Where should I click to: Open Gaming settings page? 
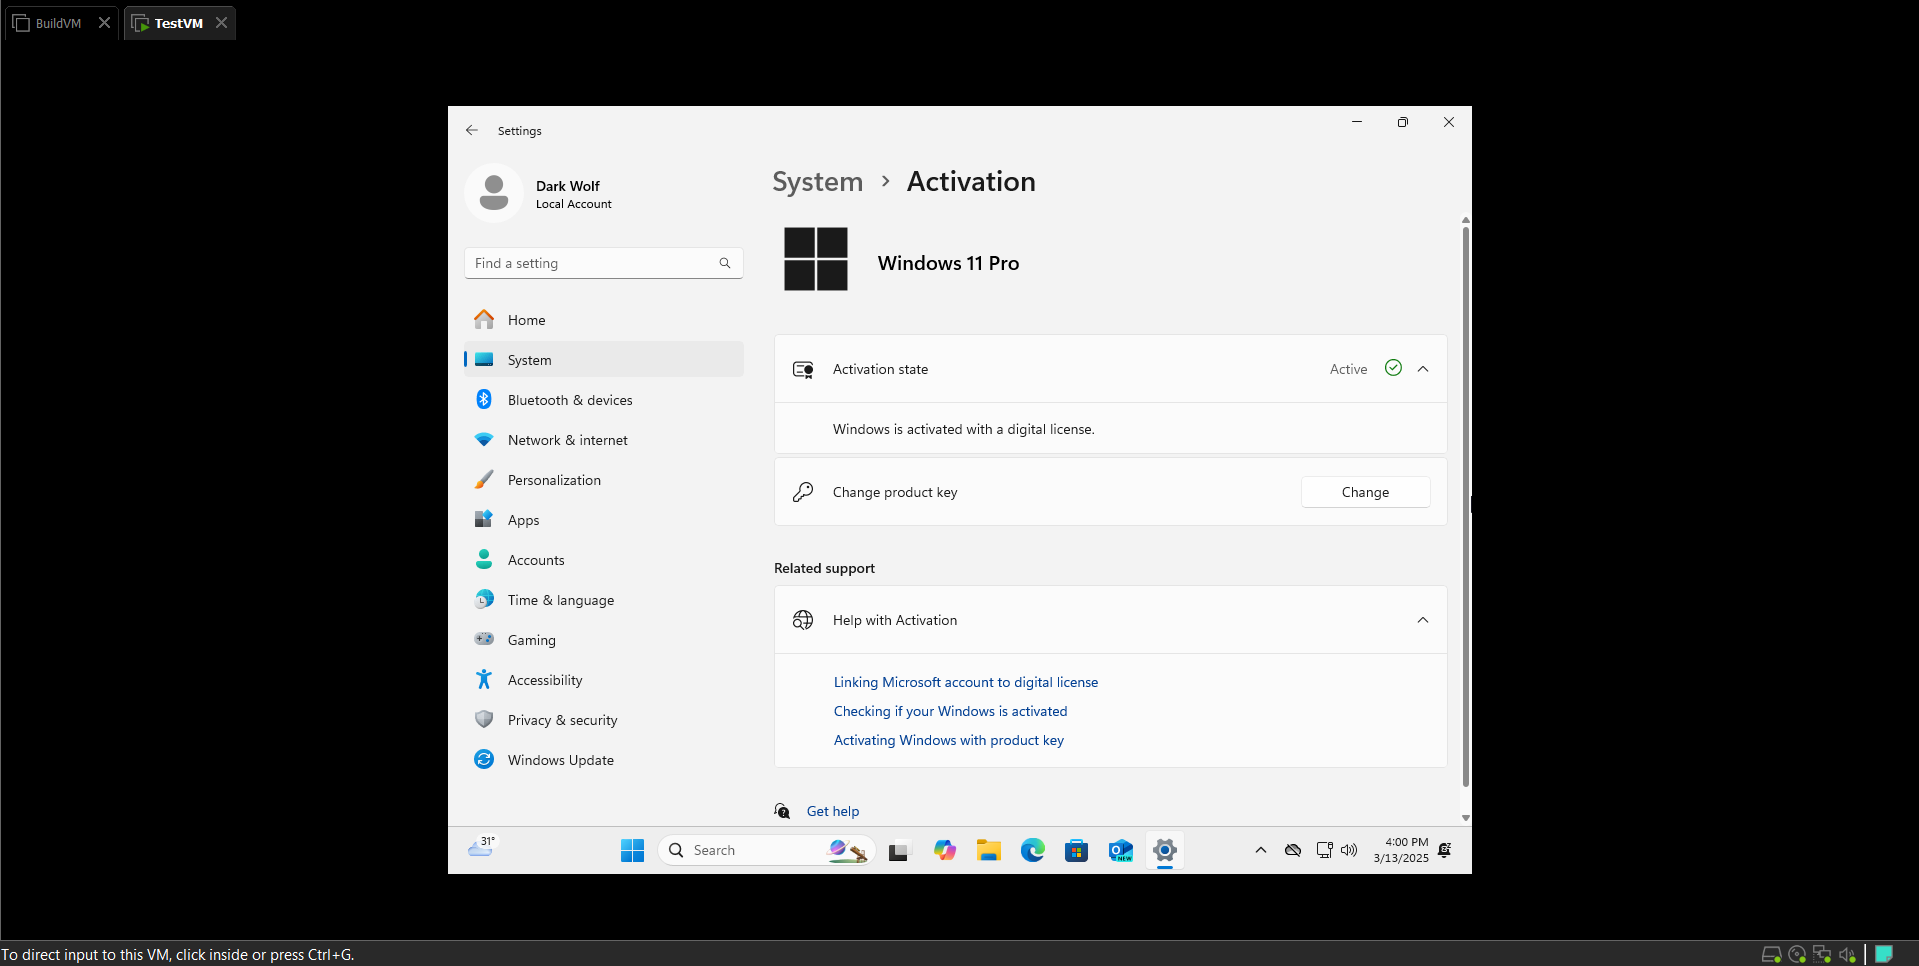click(x=604, y=640)
